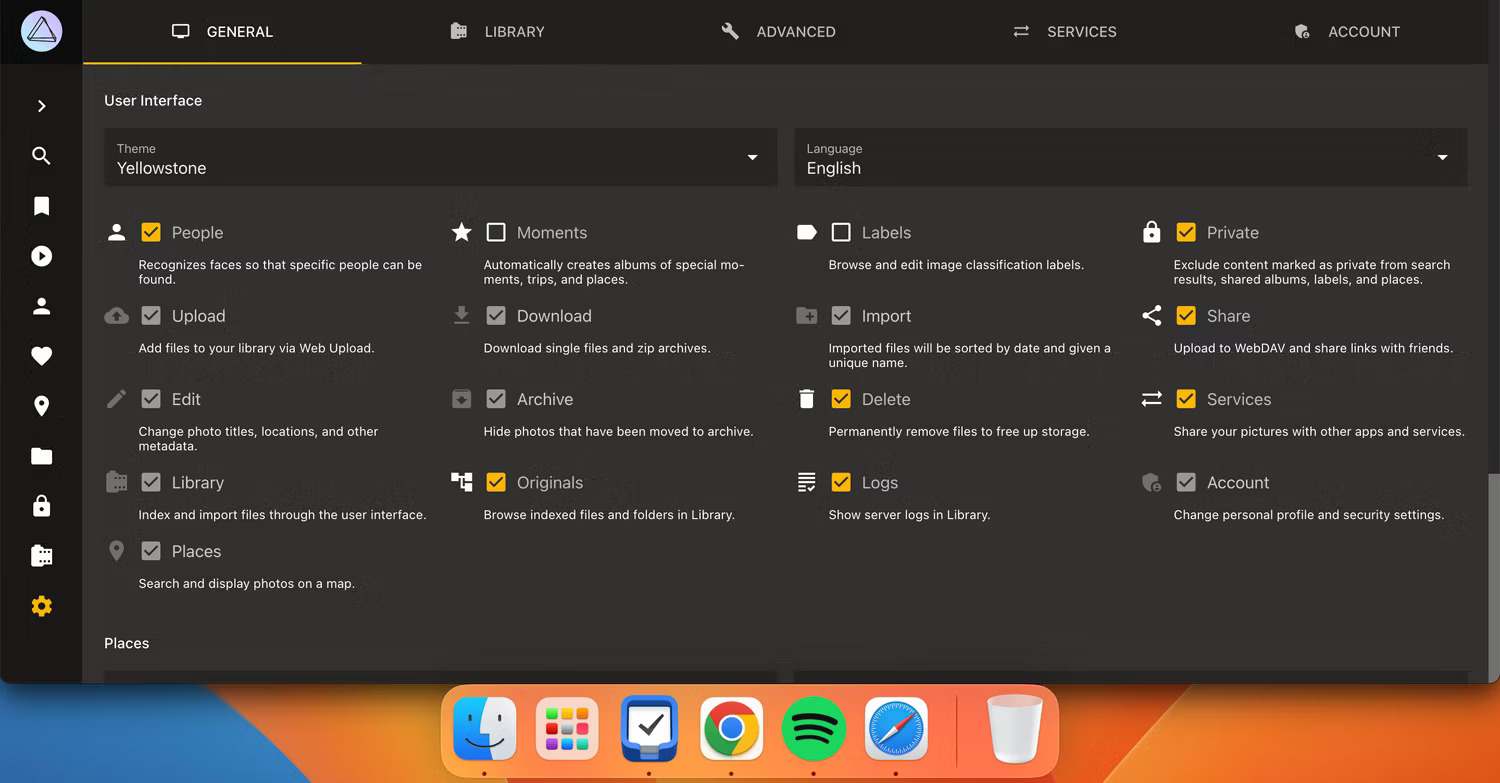Image resolution: width=1500 pixels, height=783 pixels.
Task: Open places via the sidebar map pin icon
Action: [x=41, y=406]
